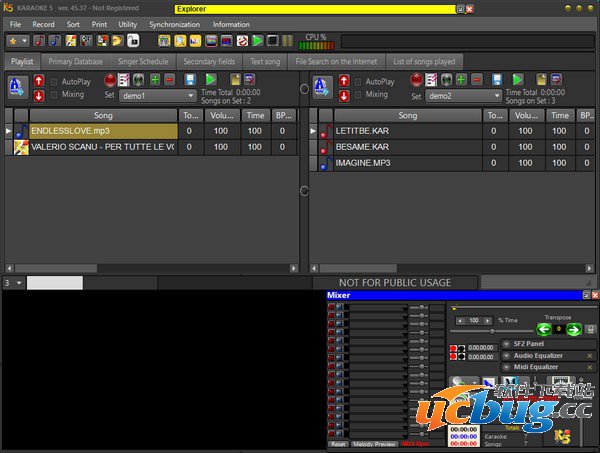Enable Mixing in the right playlist
Image resolution: width=600 pixels, height=453 pixels.
click(359, 95)
